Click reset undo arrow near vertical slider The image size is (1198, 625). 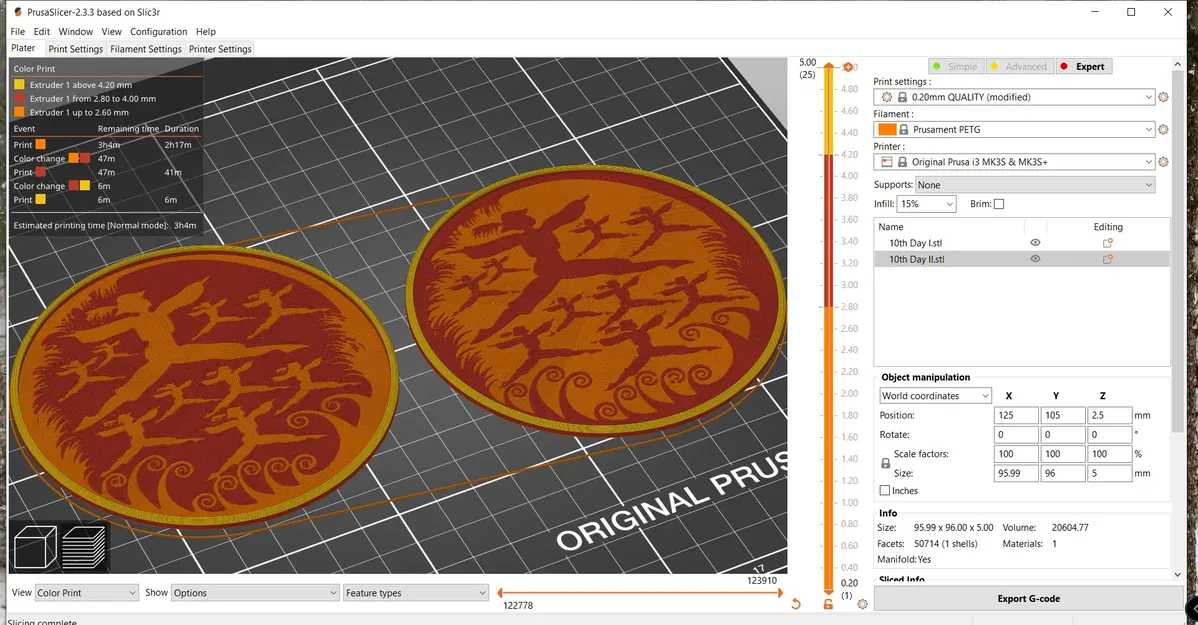point(795,604)
